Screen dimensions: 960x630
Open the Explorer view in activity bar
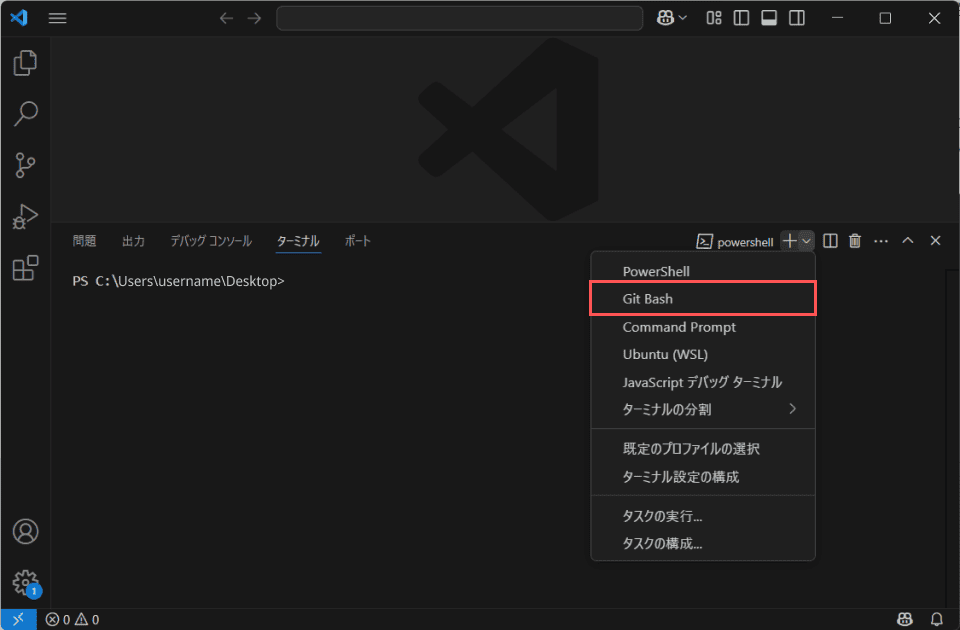25,63
